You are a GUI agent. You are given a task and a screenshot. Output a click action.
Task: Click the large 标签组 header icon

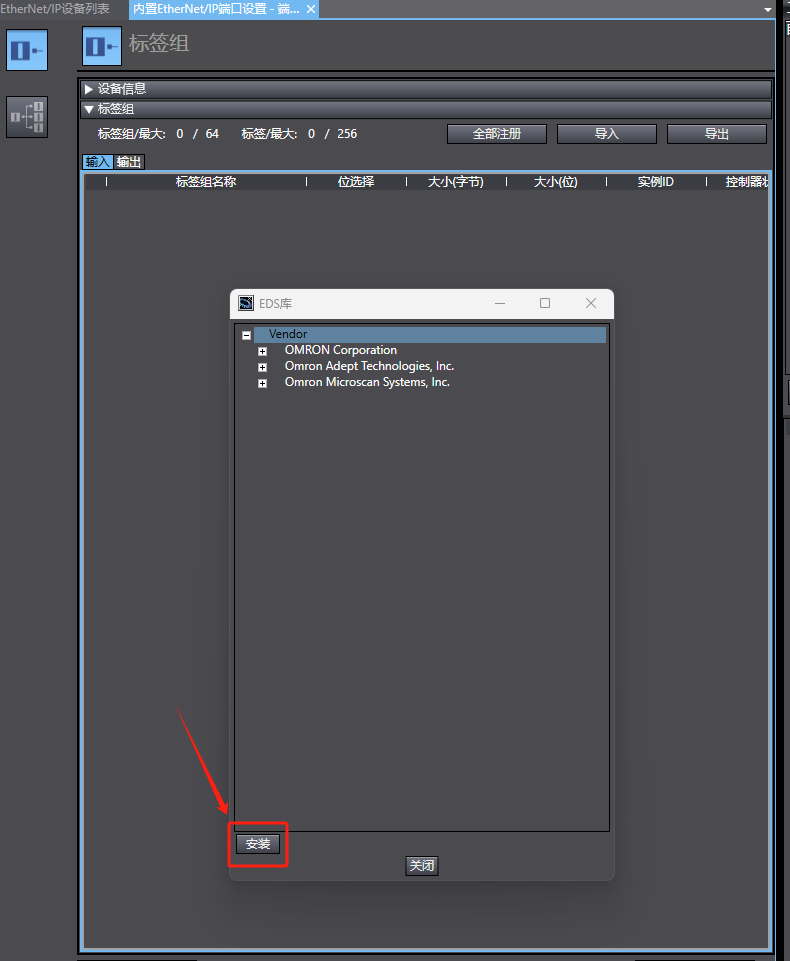click(x=102, y=46)
